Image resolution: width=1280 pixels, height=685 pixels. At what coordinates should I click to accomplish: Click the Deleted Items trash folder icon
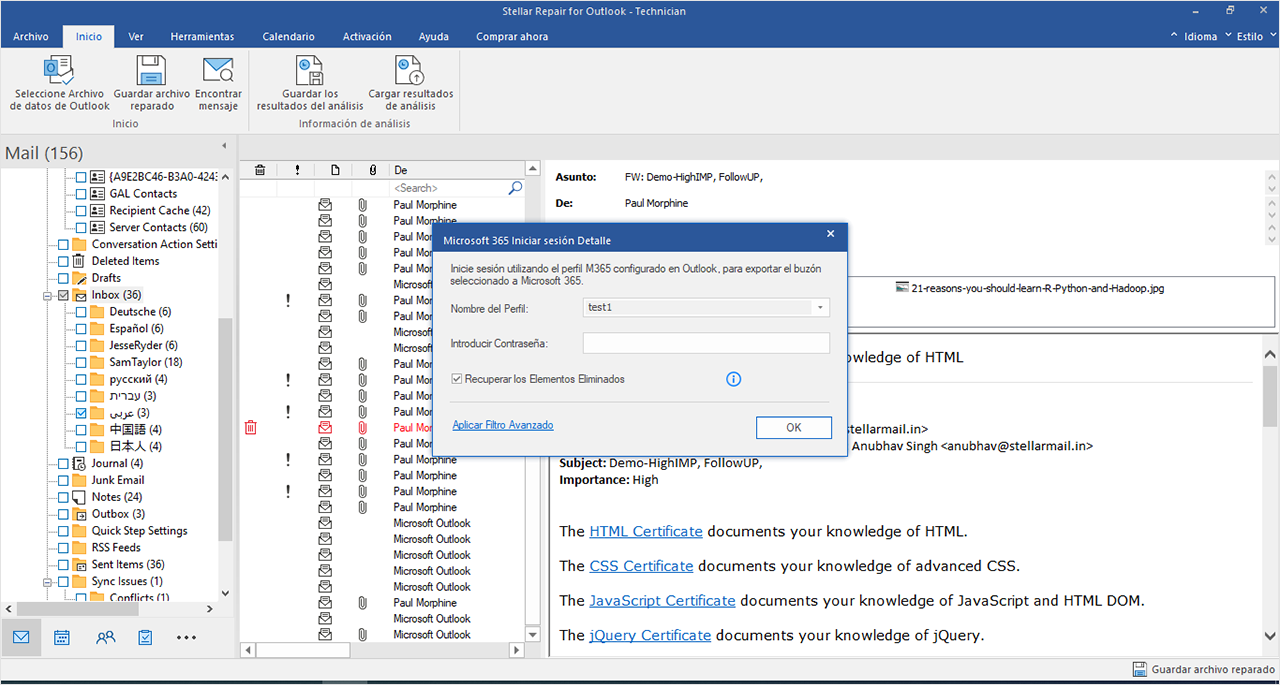pyautogui.click(x=79, y=261)
